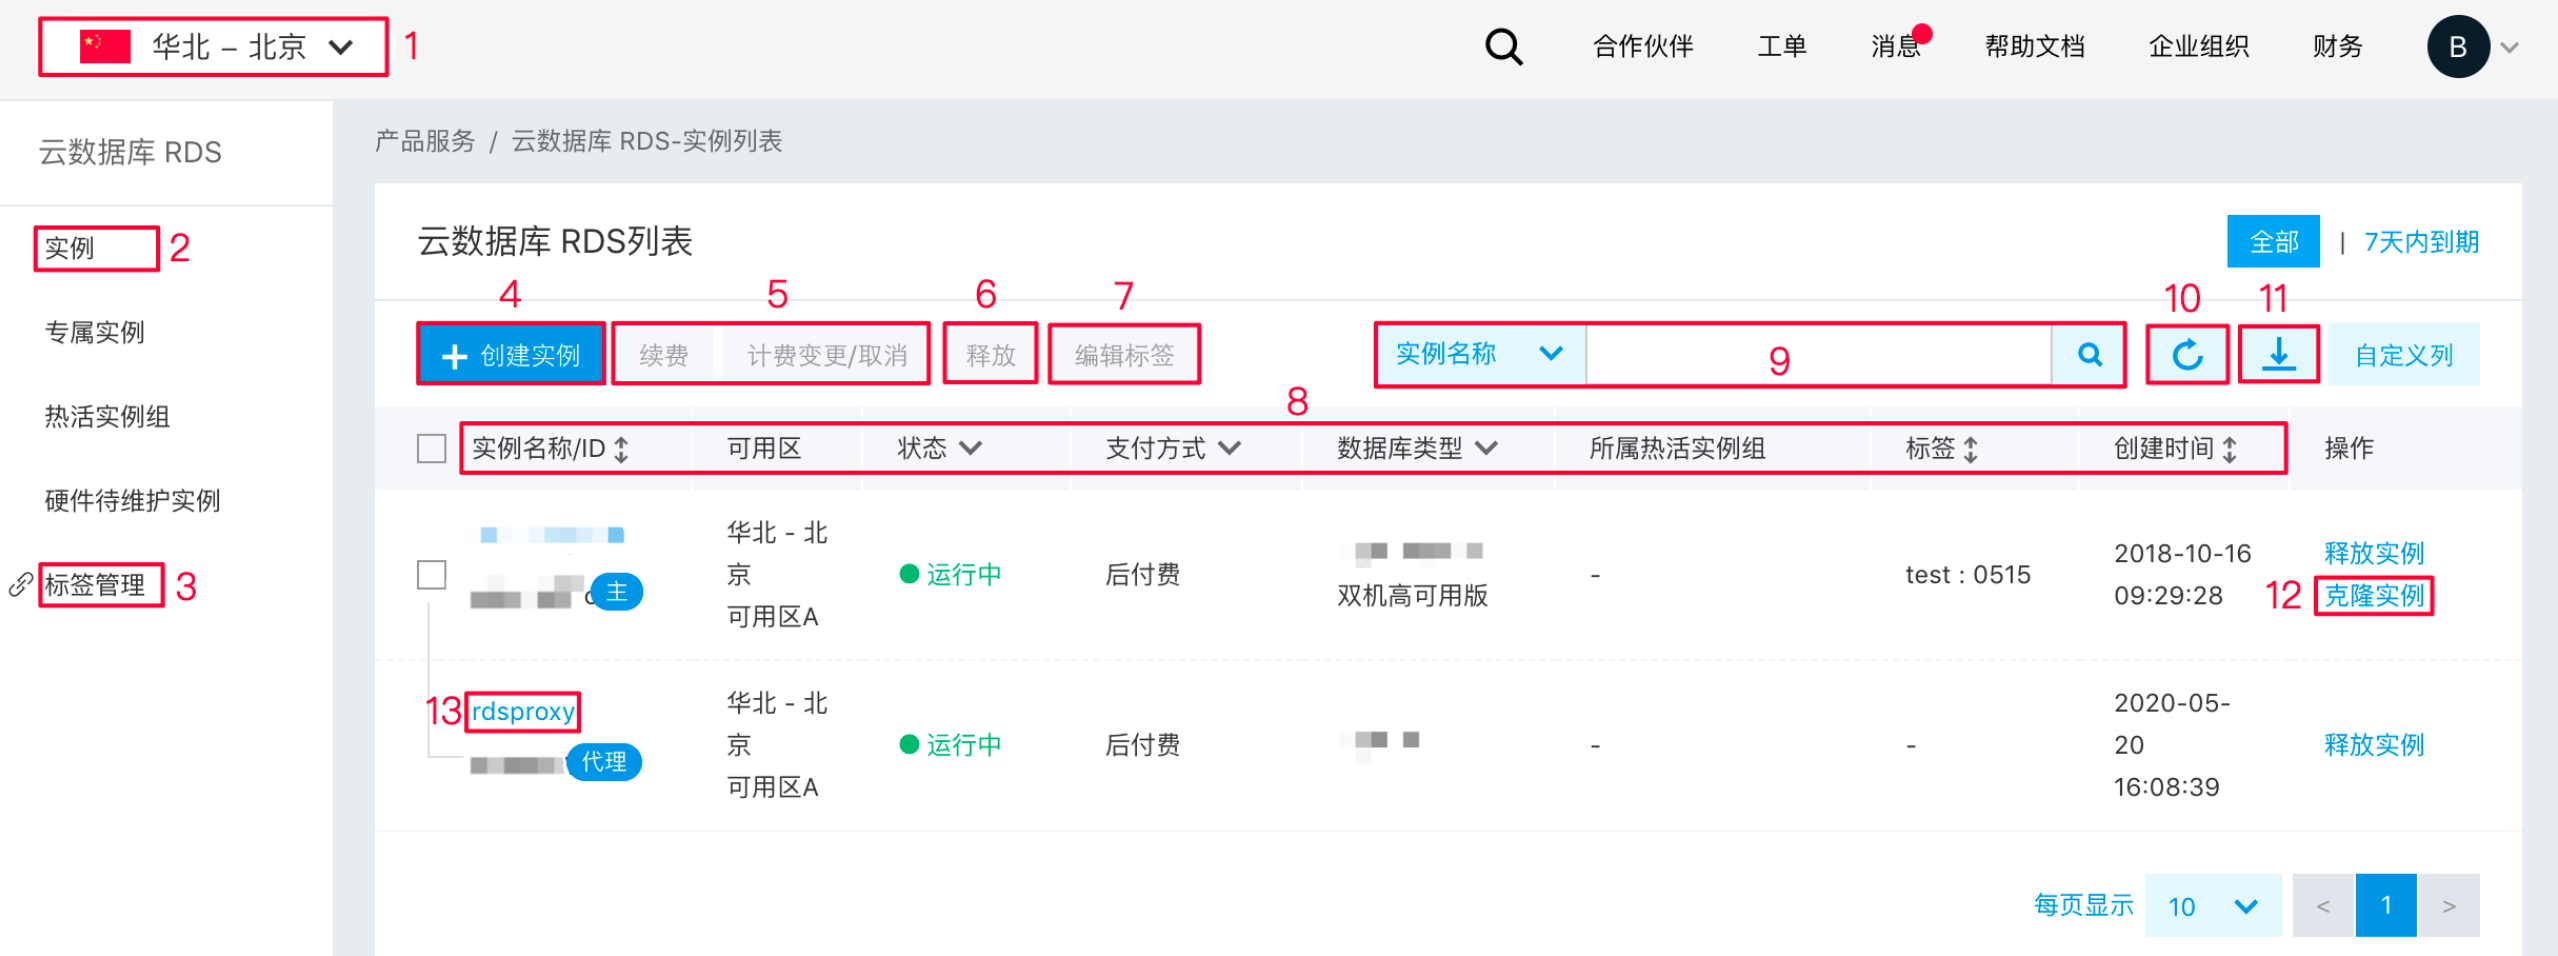This screenshot has width=2558, height=956.
Task: Select 专属实例 in the sidebar
Action: pos(95,332)
